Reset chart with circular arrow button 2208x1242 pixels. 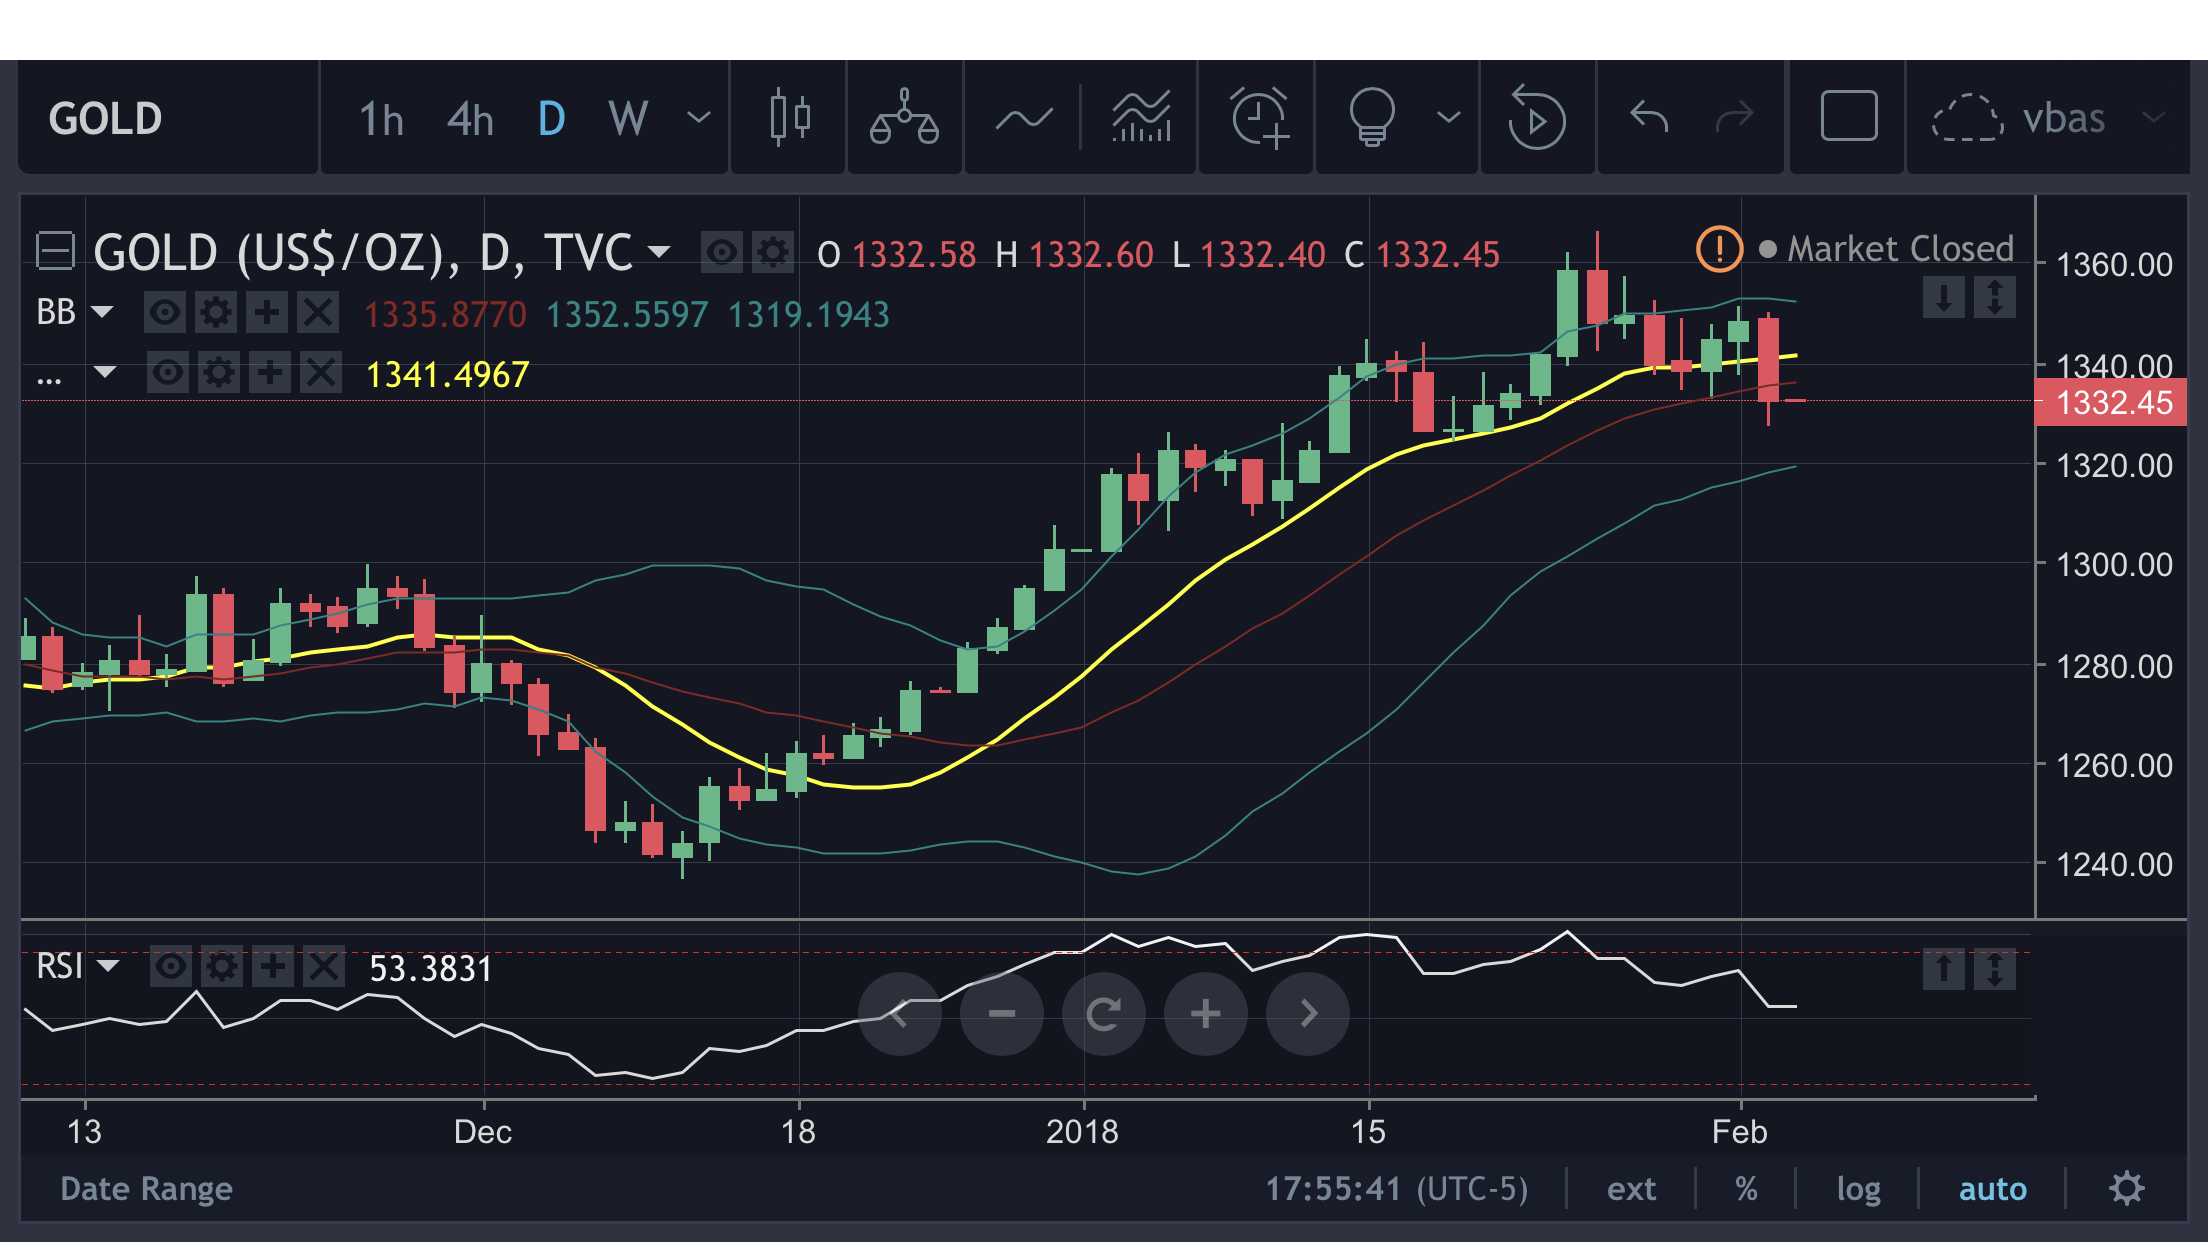(1104, 1013)
